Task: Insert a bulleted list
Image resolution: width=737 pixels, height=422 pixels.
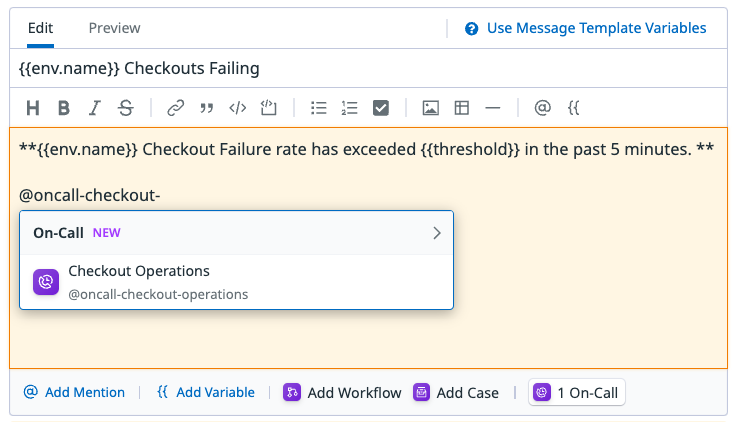Action: [319, 108]
